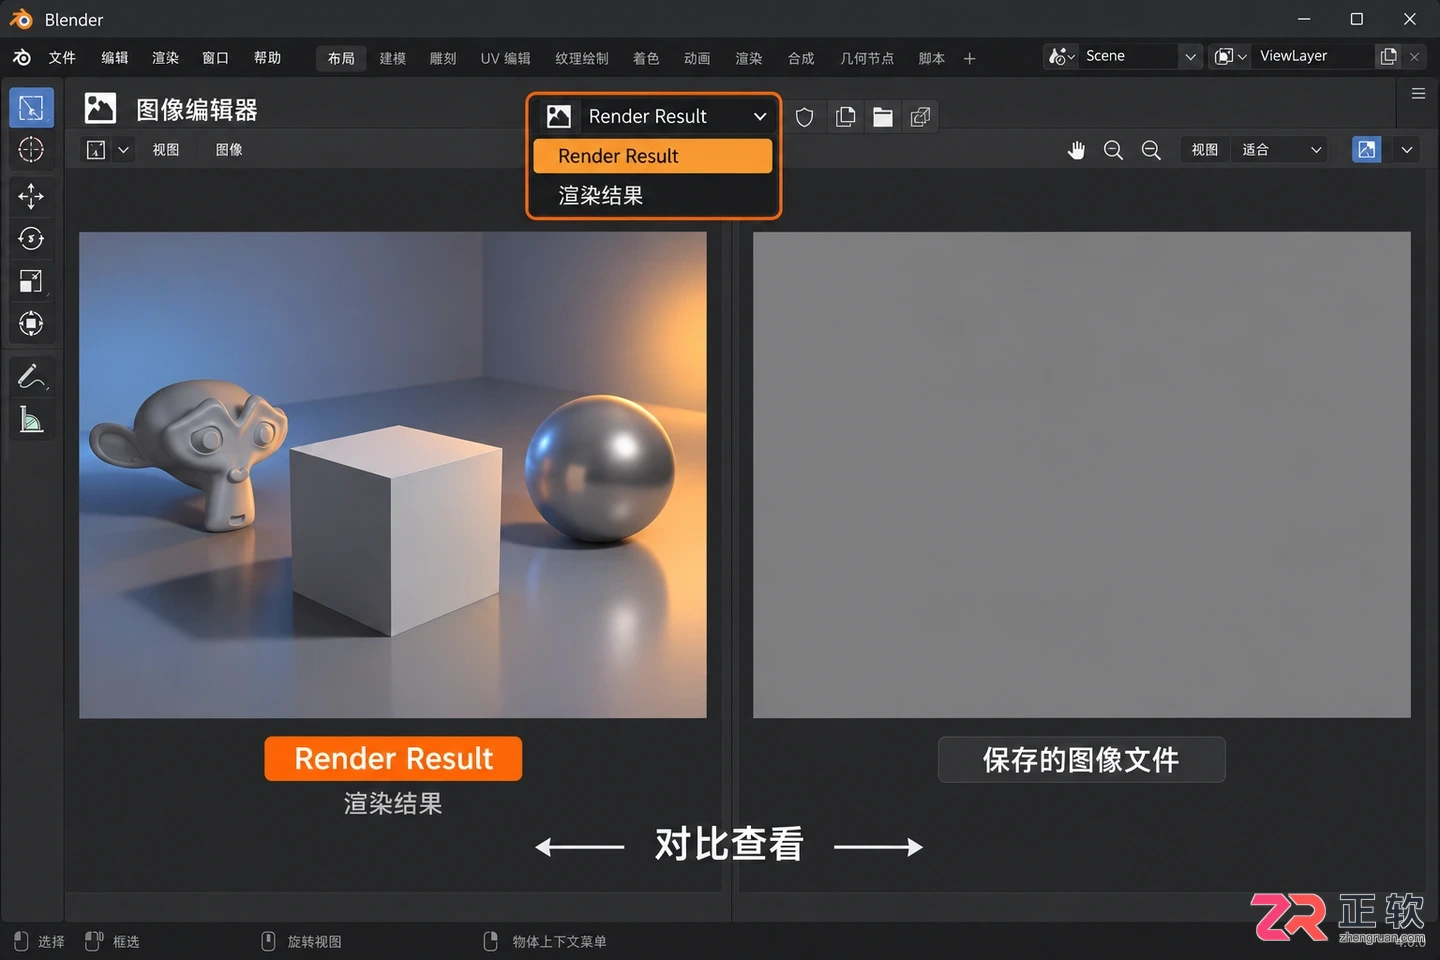Click the Blender logo menu icon
Image resolution: width=1440 pixels, height=960 pixels.
21,58
